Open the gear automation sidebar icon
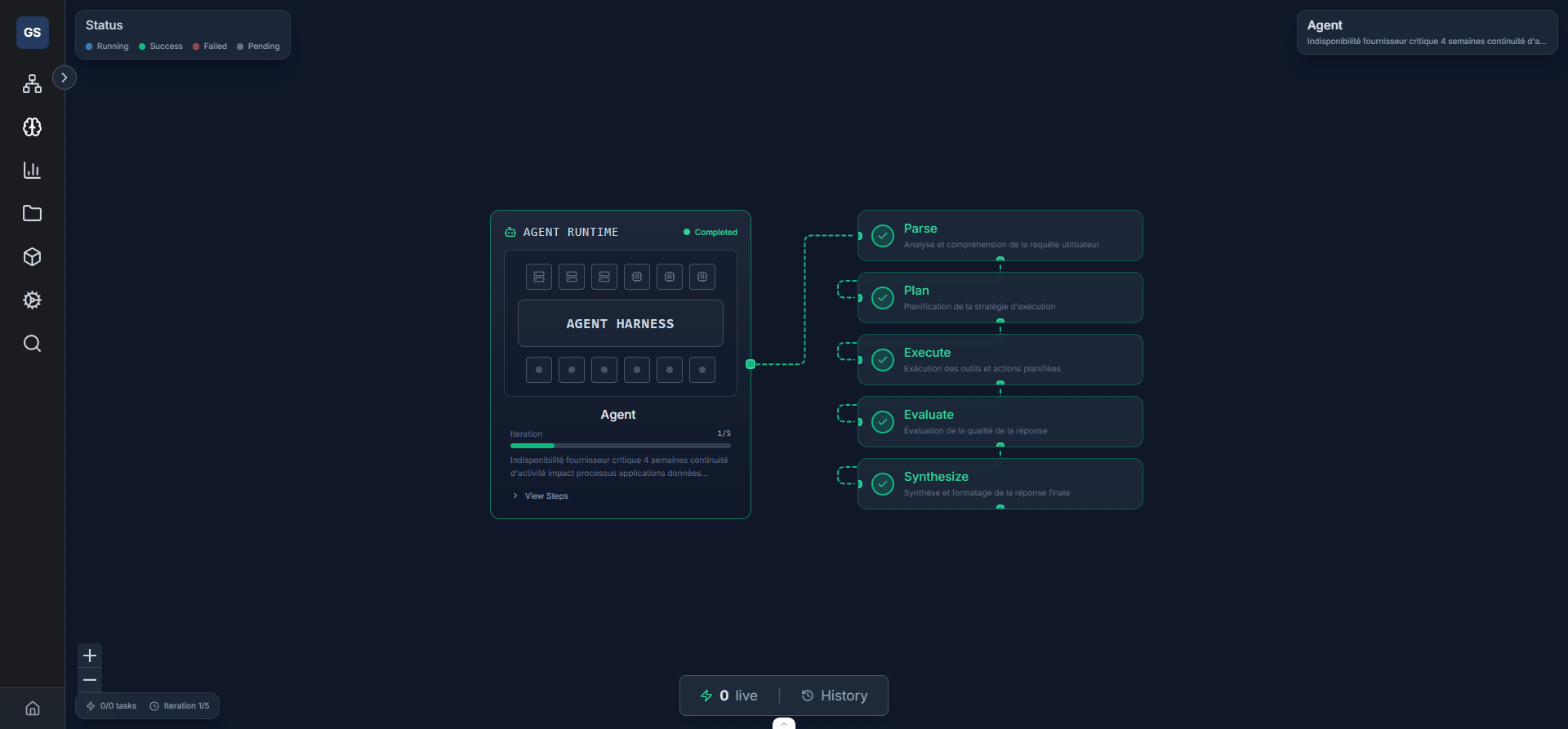The width and height of the screenshot is (1568, 729). 32,300
